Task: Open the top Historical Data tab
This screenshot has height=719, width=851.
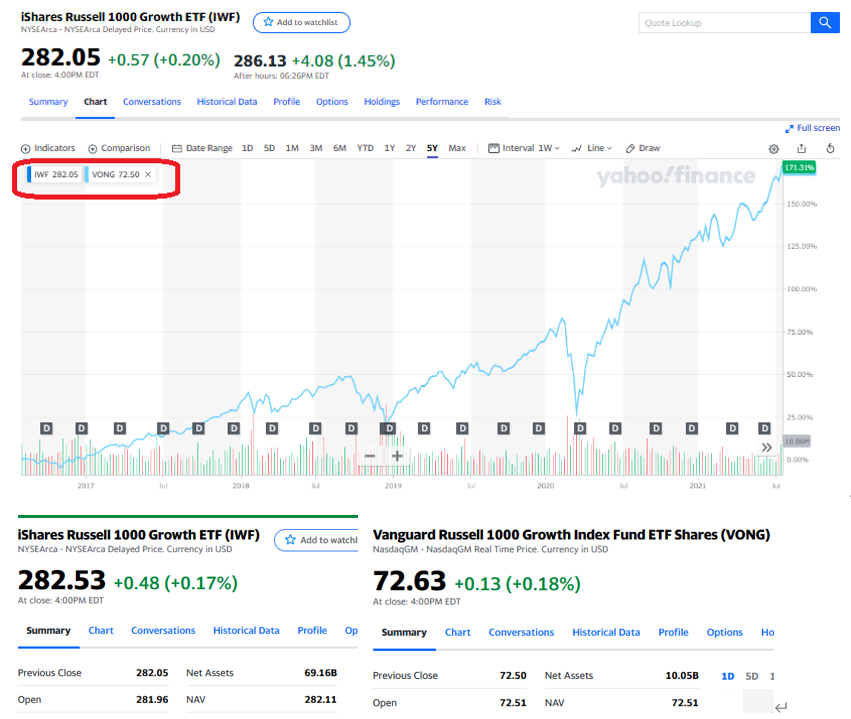Action: coord(227,101)
